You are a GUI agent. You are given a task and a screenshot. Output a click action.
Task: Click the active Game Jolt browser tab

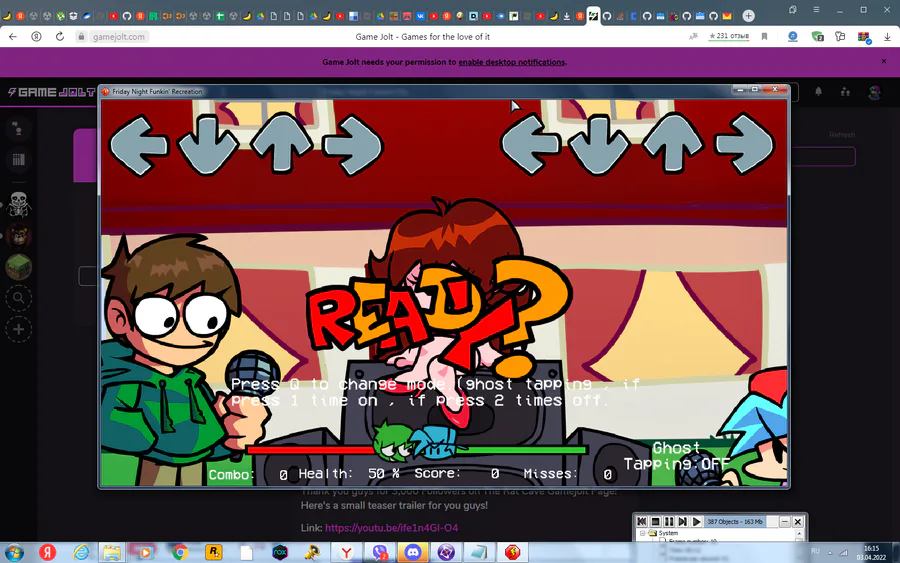[593, 16]
